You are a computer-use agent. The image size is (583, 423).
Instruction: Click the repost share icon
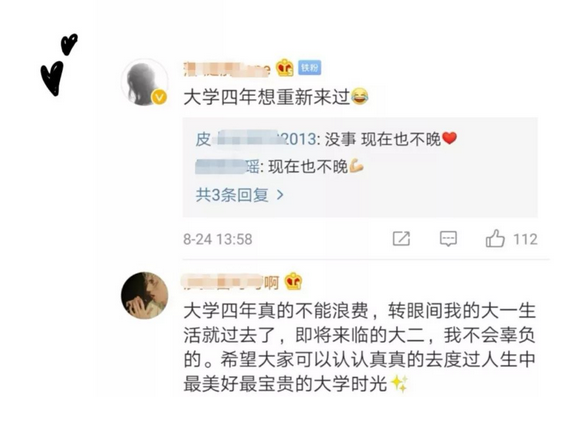tap(402, 239)
